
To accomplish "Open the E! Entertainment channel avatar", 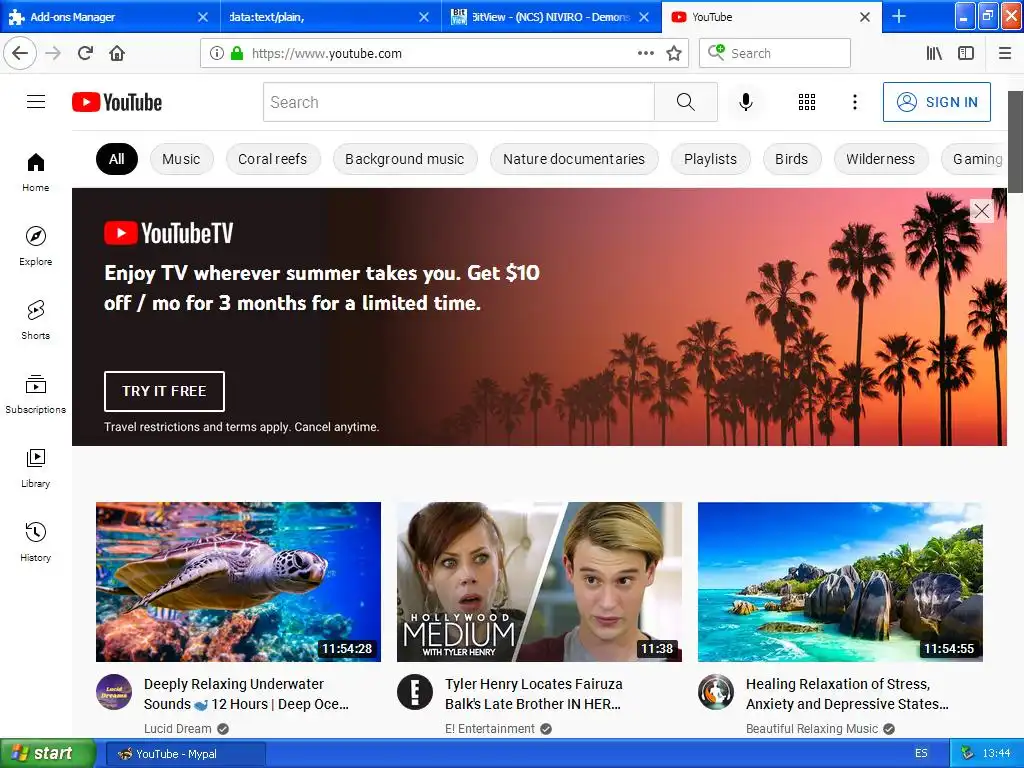I will coord(415,692).
